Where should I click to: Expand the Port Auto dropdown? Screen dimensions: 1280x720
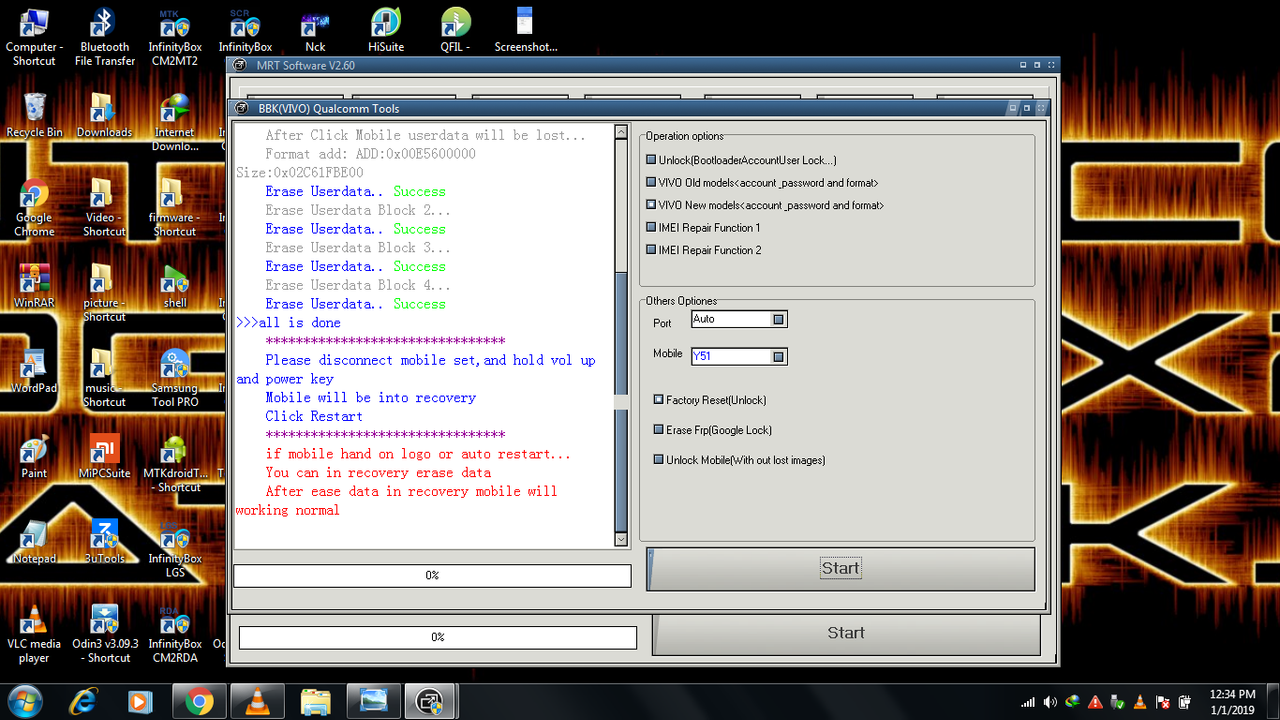[x=779, y=319]
